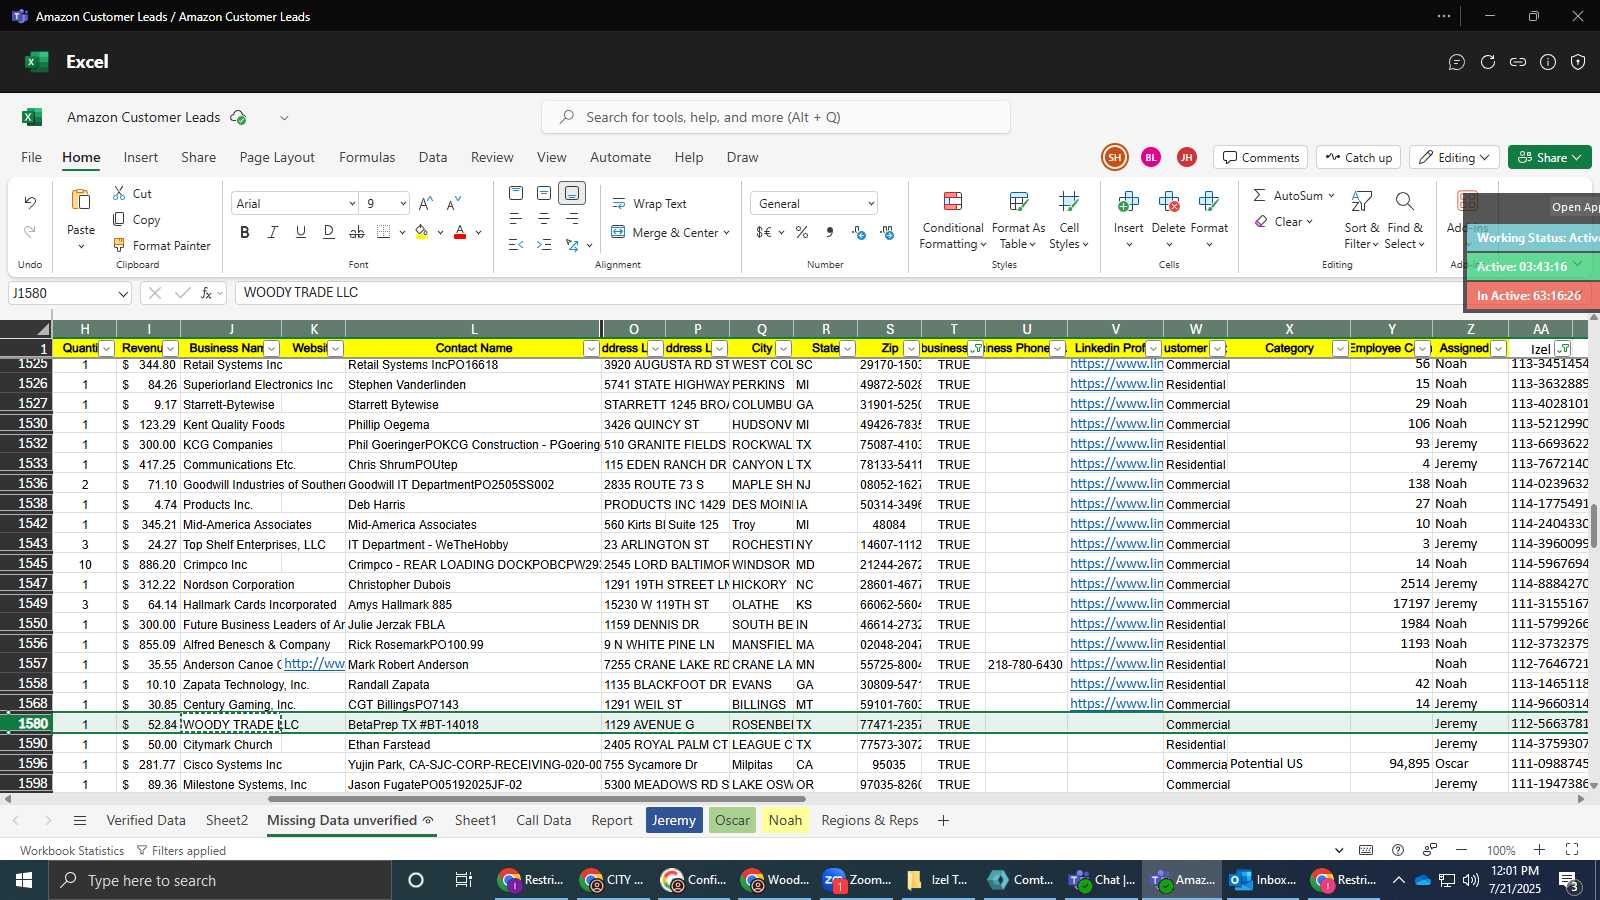Expand the Merge & Center options
The image size is (1600, 900).
[x=726, y=233]
